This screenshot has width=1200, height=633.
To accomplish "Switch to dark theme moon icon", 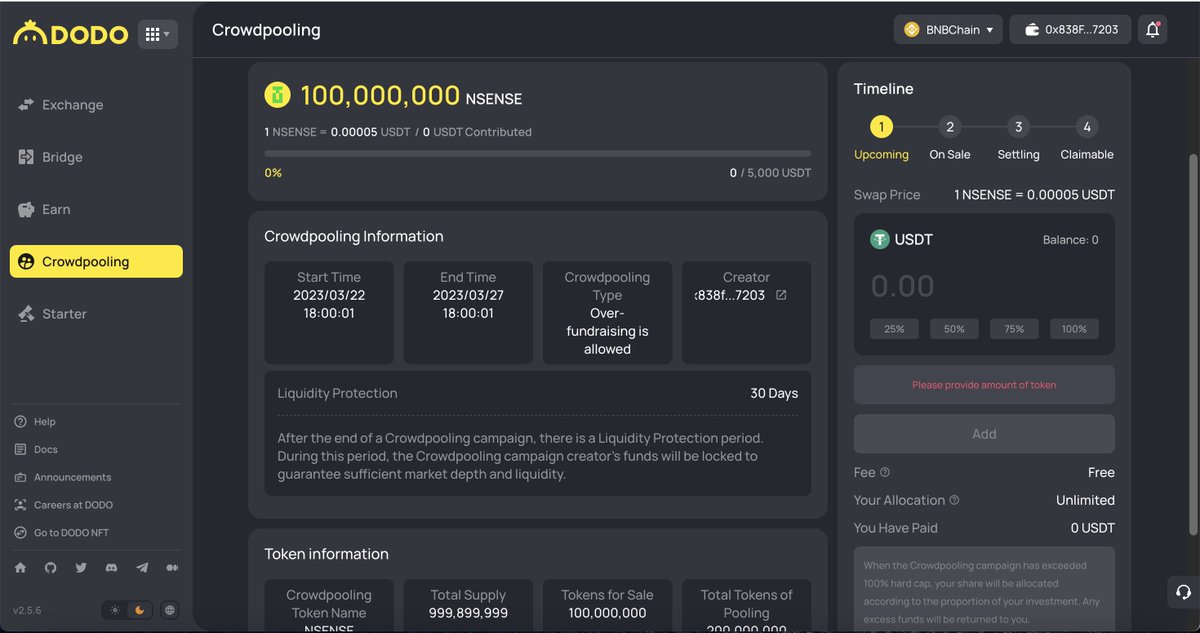I will click(x=140, y=610).
